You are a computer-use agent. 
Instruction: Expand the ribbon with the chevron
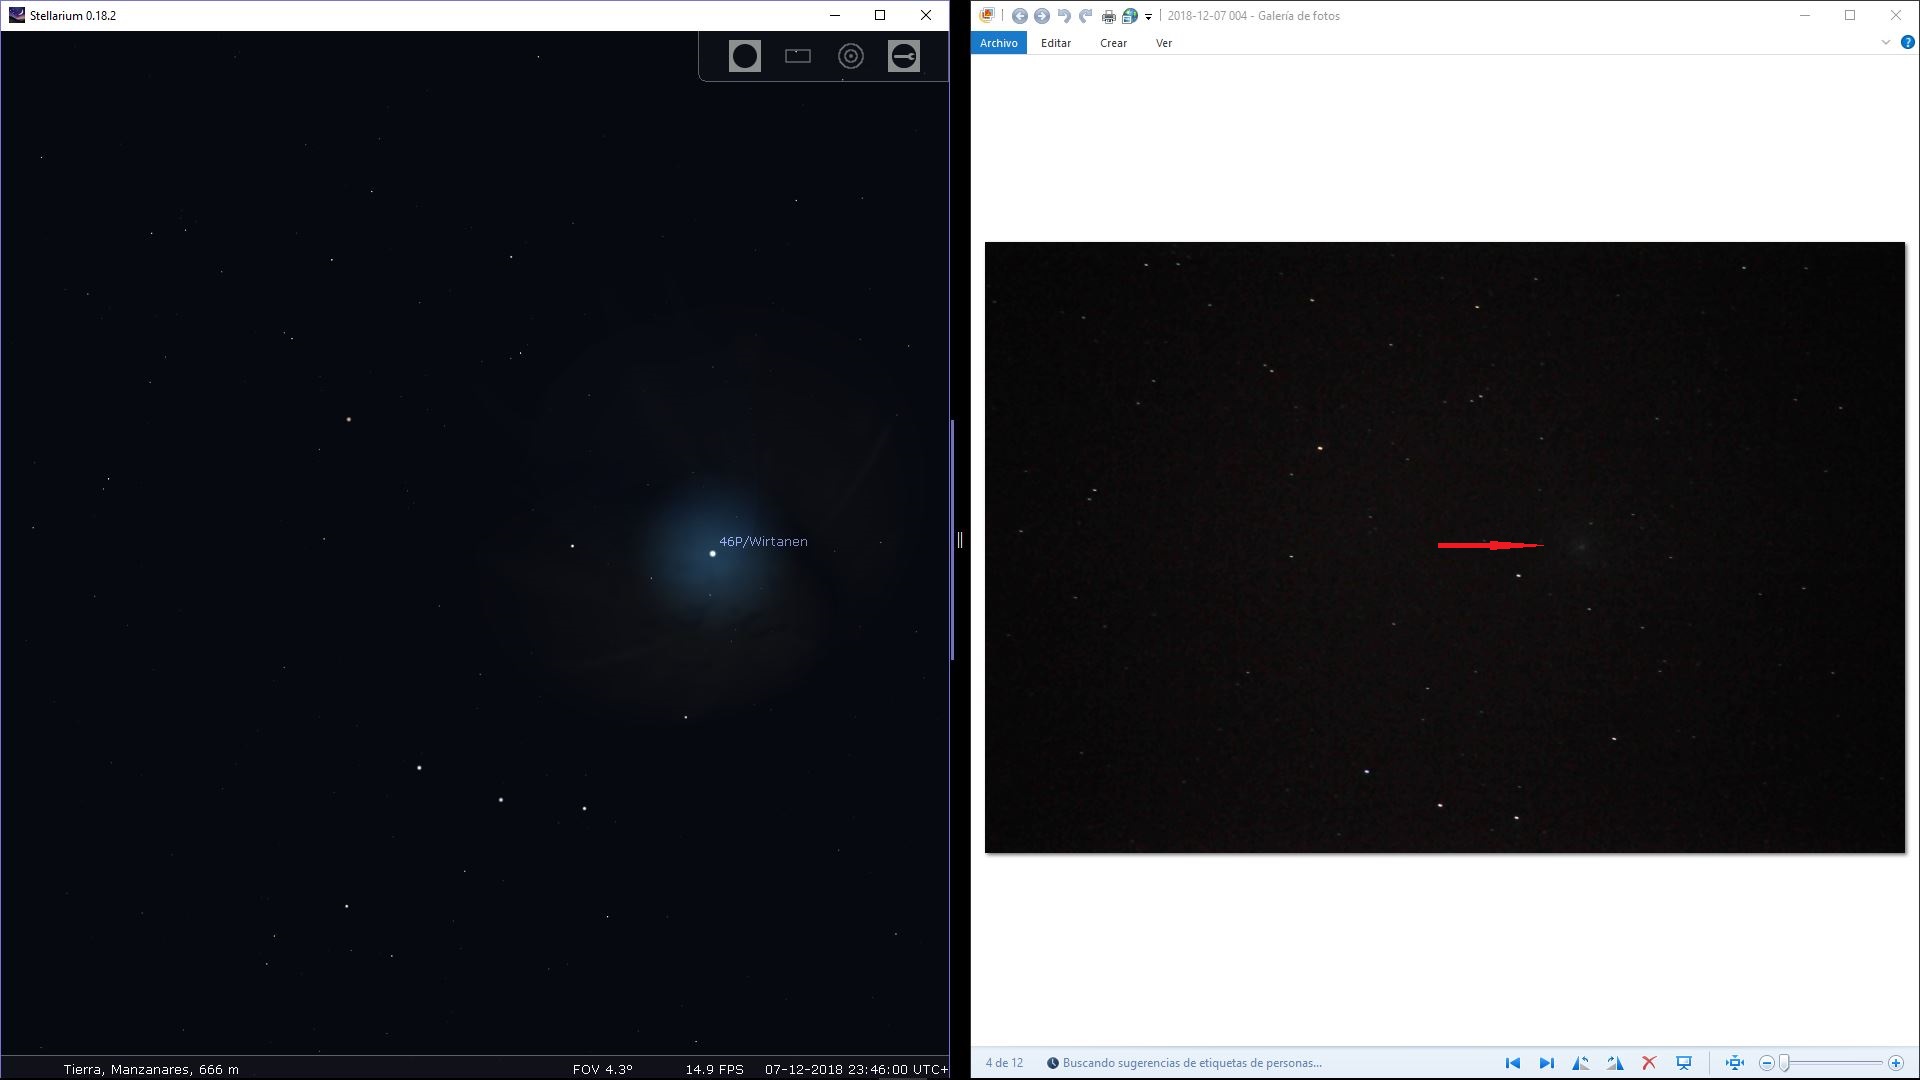point(1885,43)
